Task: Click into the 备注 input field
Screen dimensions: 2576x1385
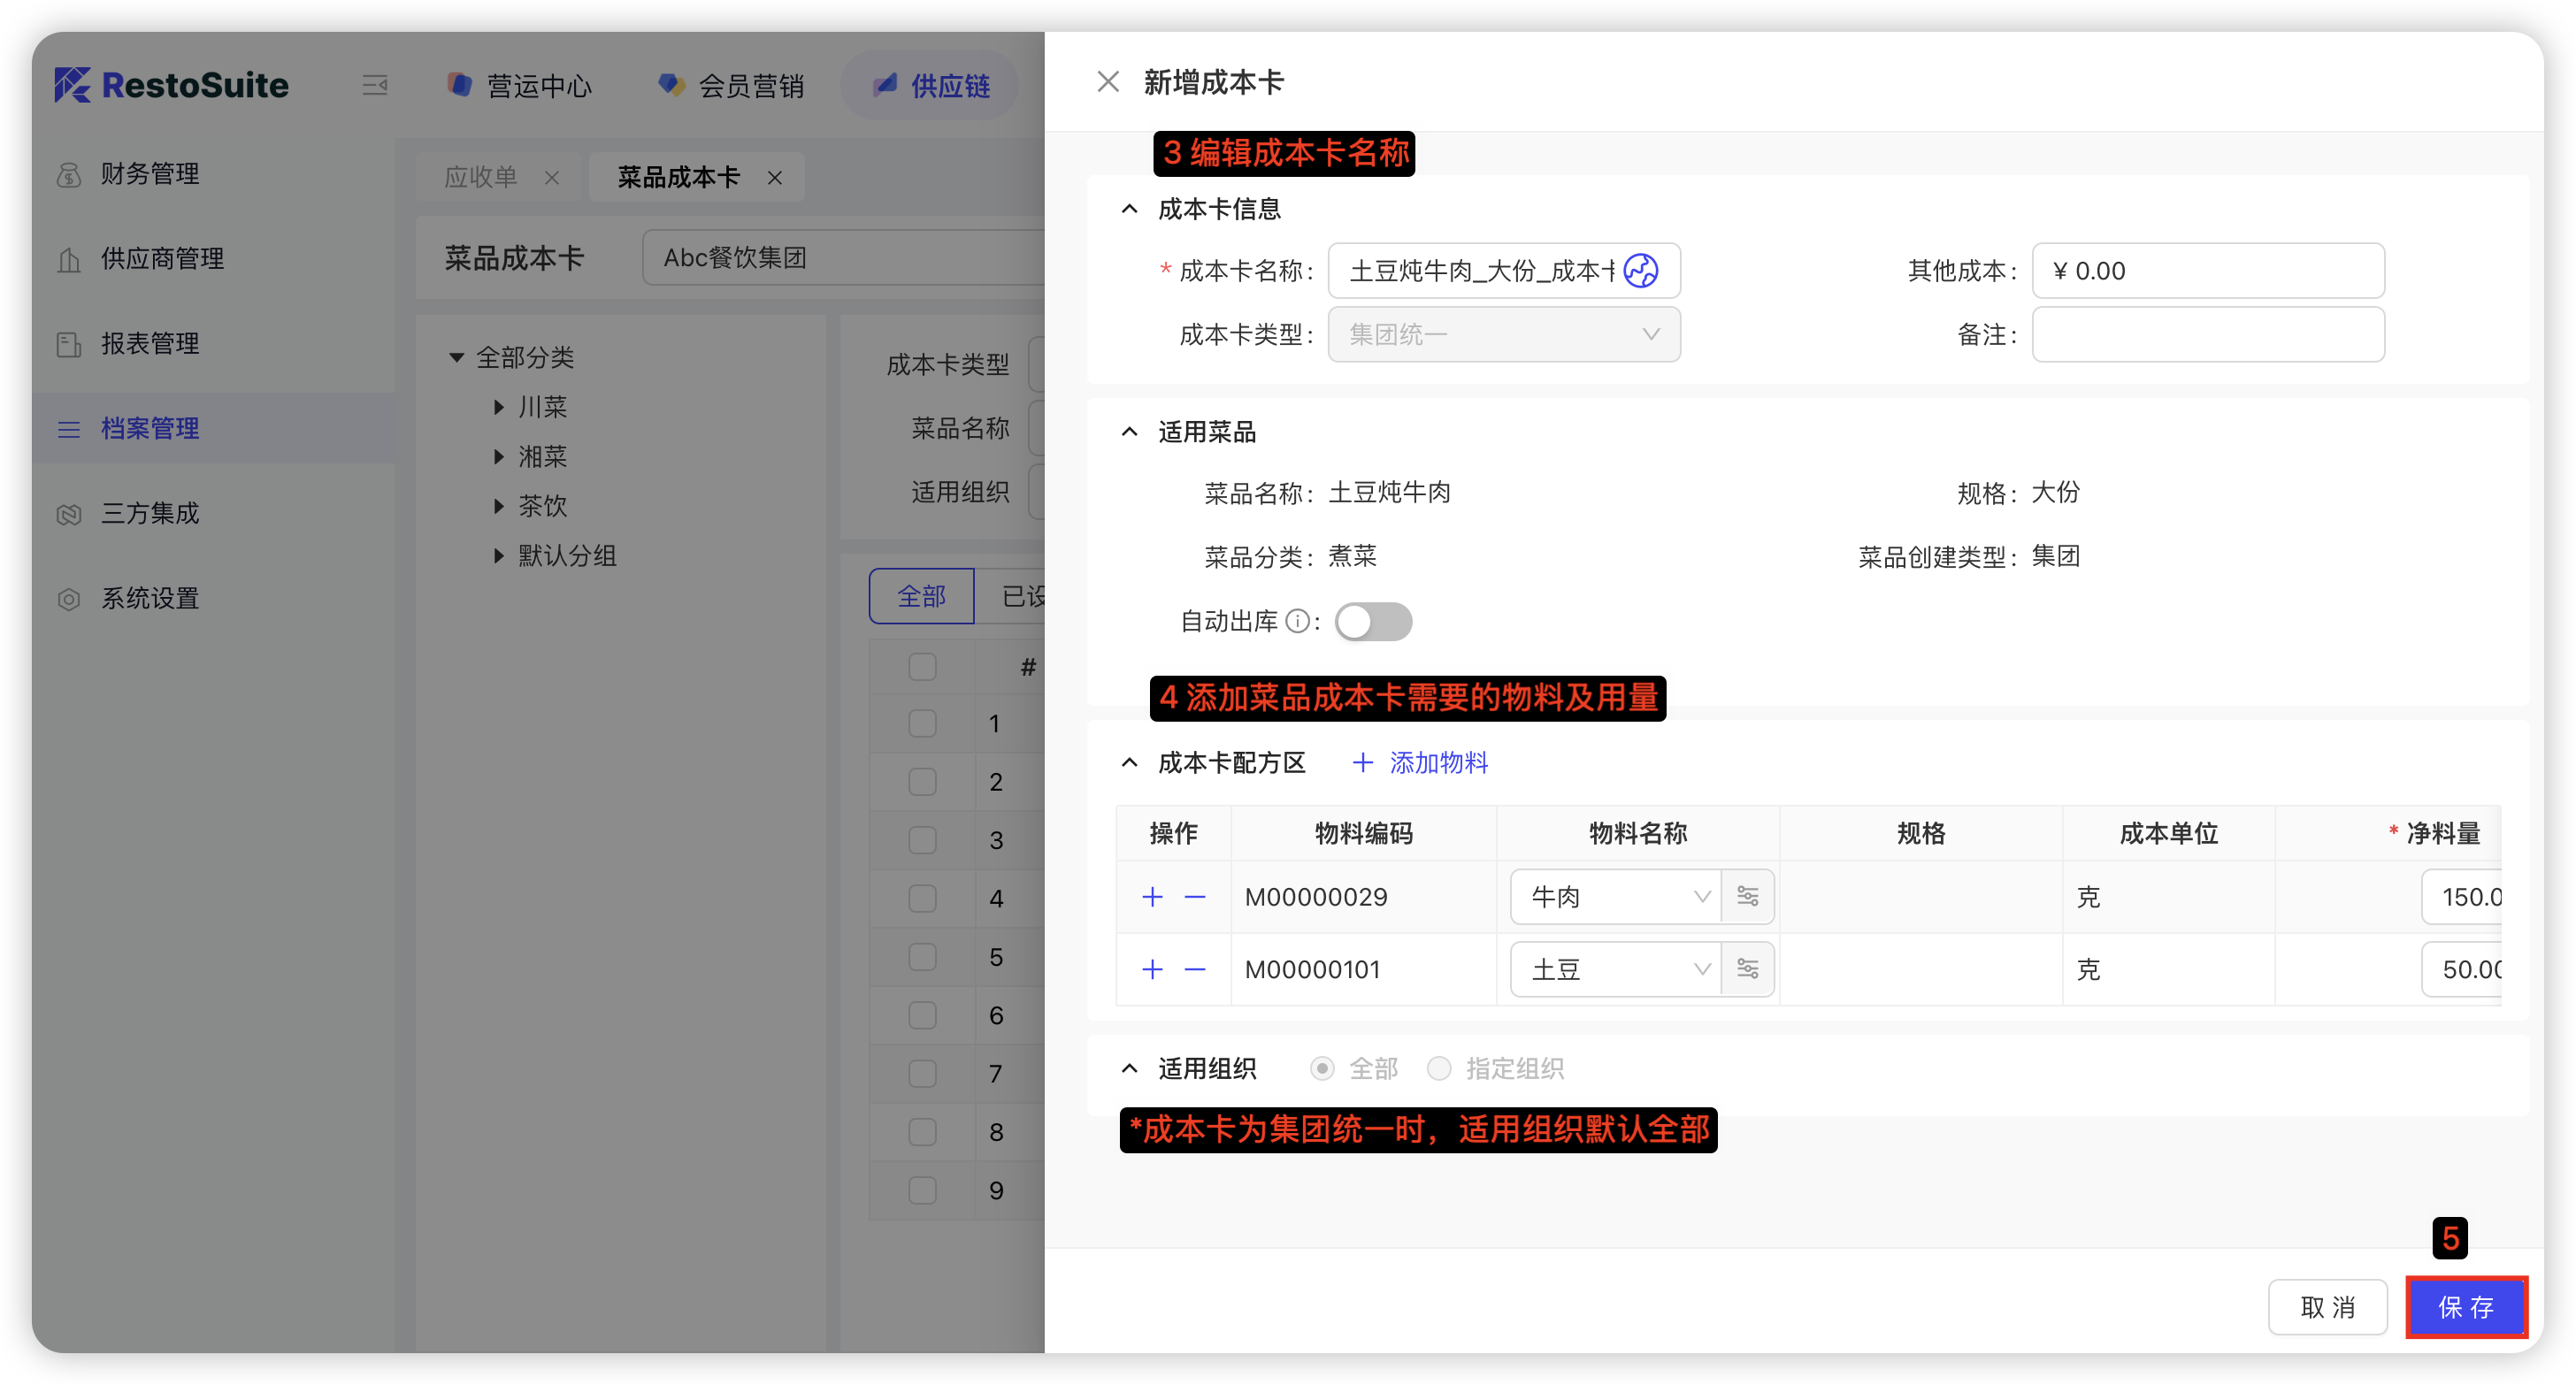Action: click(x=2207, y=334)
